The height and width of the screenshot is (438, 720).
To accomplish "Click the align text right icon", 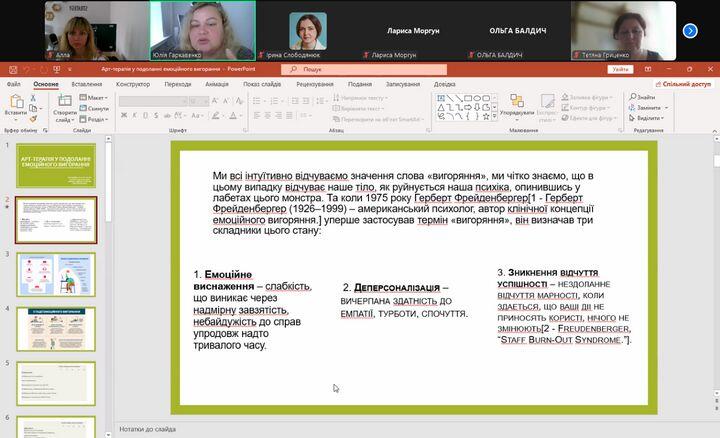I will pos(279,115).
